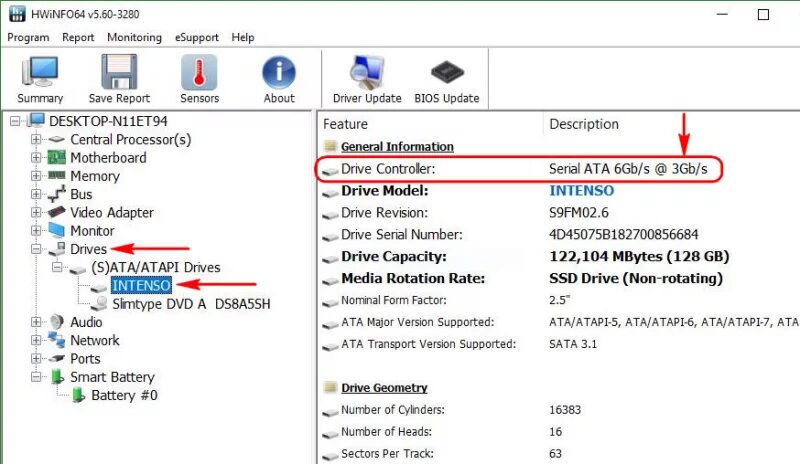Select ATA Major Version Supported row

(559, 322)
